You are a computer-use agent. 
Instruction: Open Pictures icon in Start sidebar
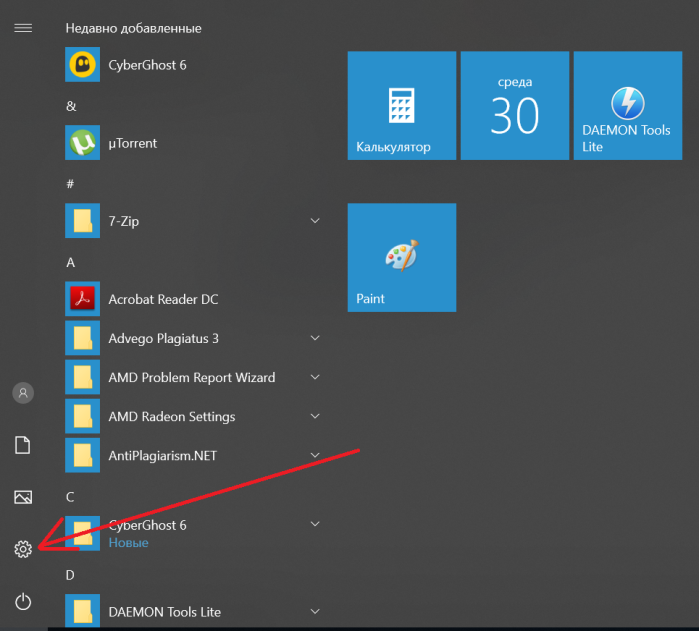pyautogui.click(x=23, y=497)
